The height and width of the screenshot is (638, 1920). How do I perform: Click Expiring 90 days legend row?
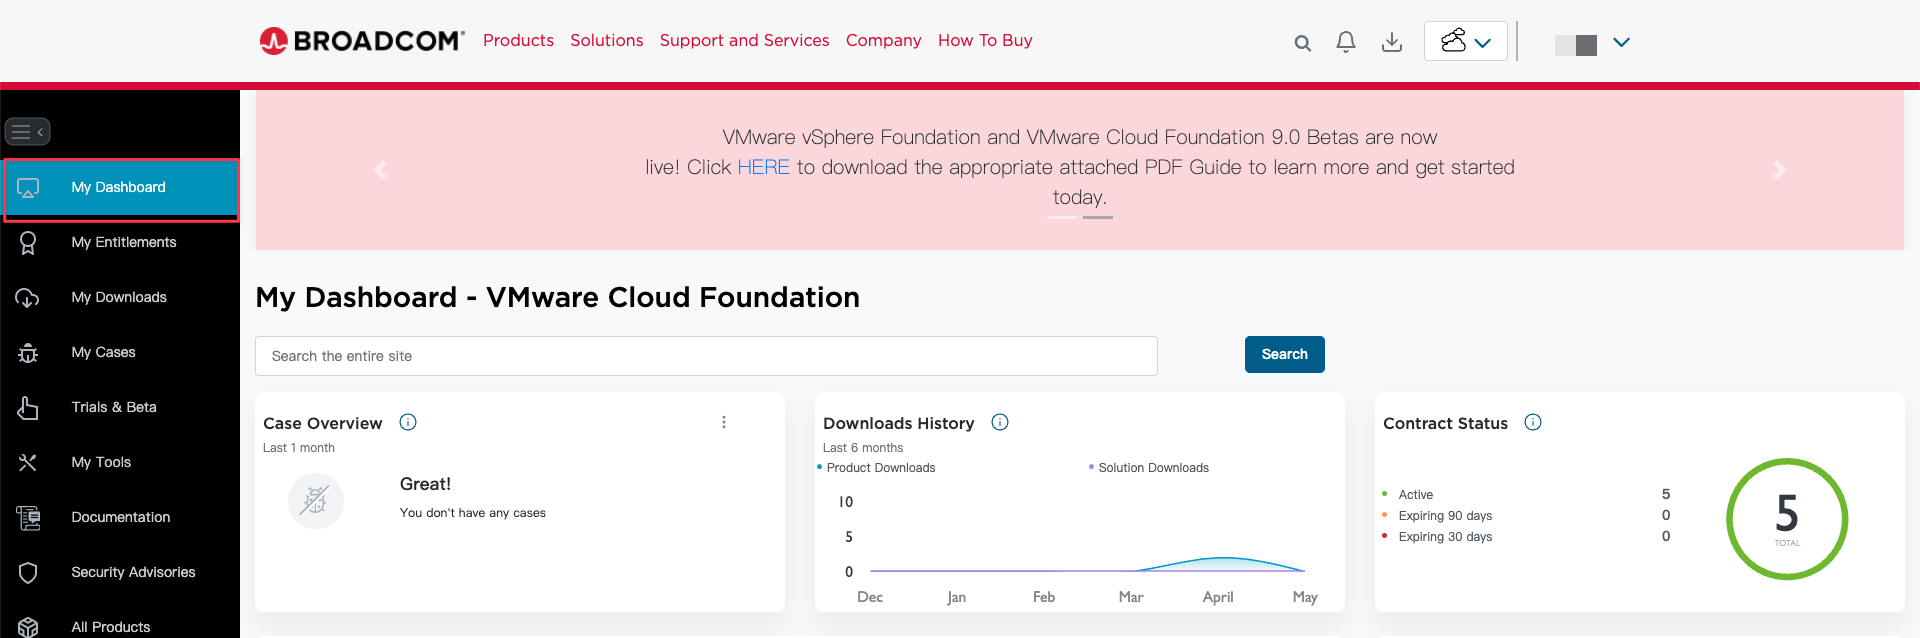coord(1526,515)
